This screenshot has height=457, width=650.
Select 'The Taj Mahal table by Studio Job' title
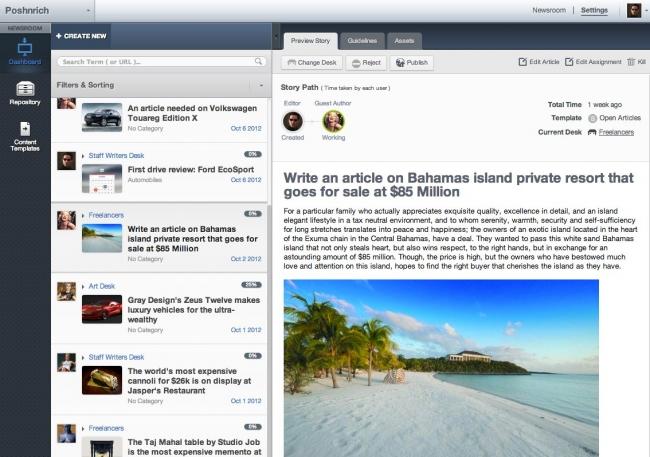click(x=194, y=447)
